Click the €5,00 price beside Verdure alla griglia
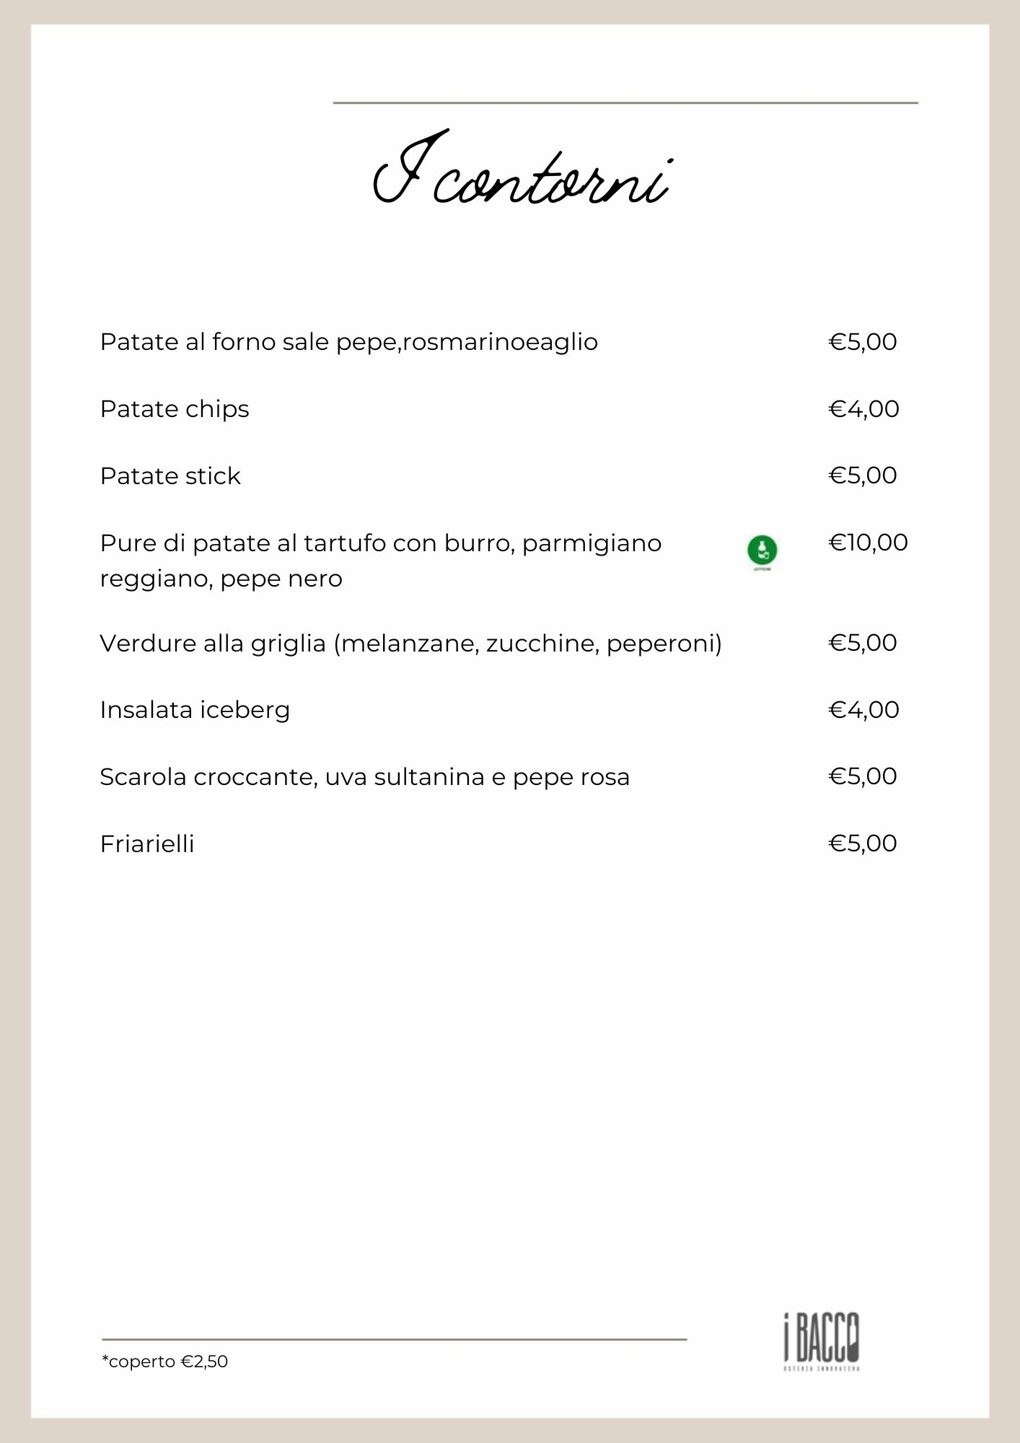The image size is (1020, 1443). [863, 643]
